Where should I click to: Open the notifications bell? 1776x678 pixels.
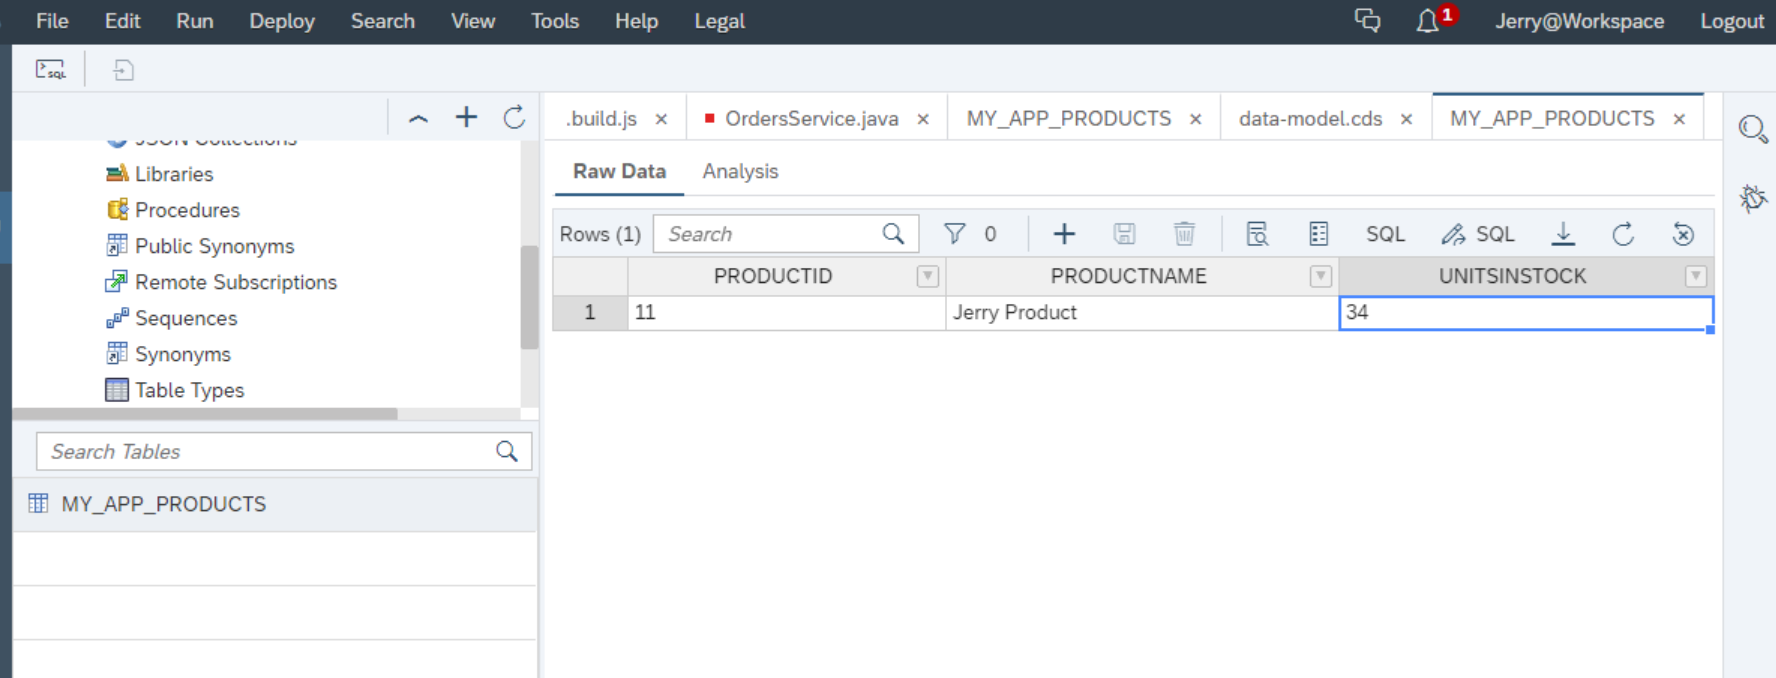click(x=1427, y=21)
